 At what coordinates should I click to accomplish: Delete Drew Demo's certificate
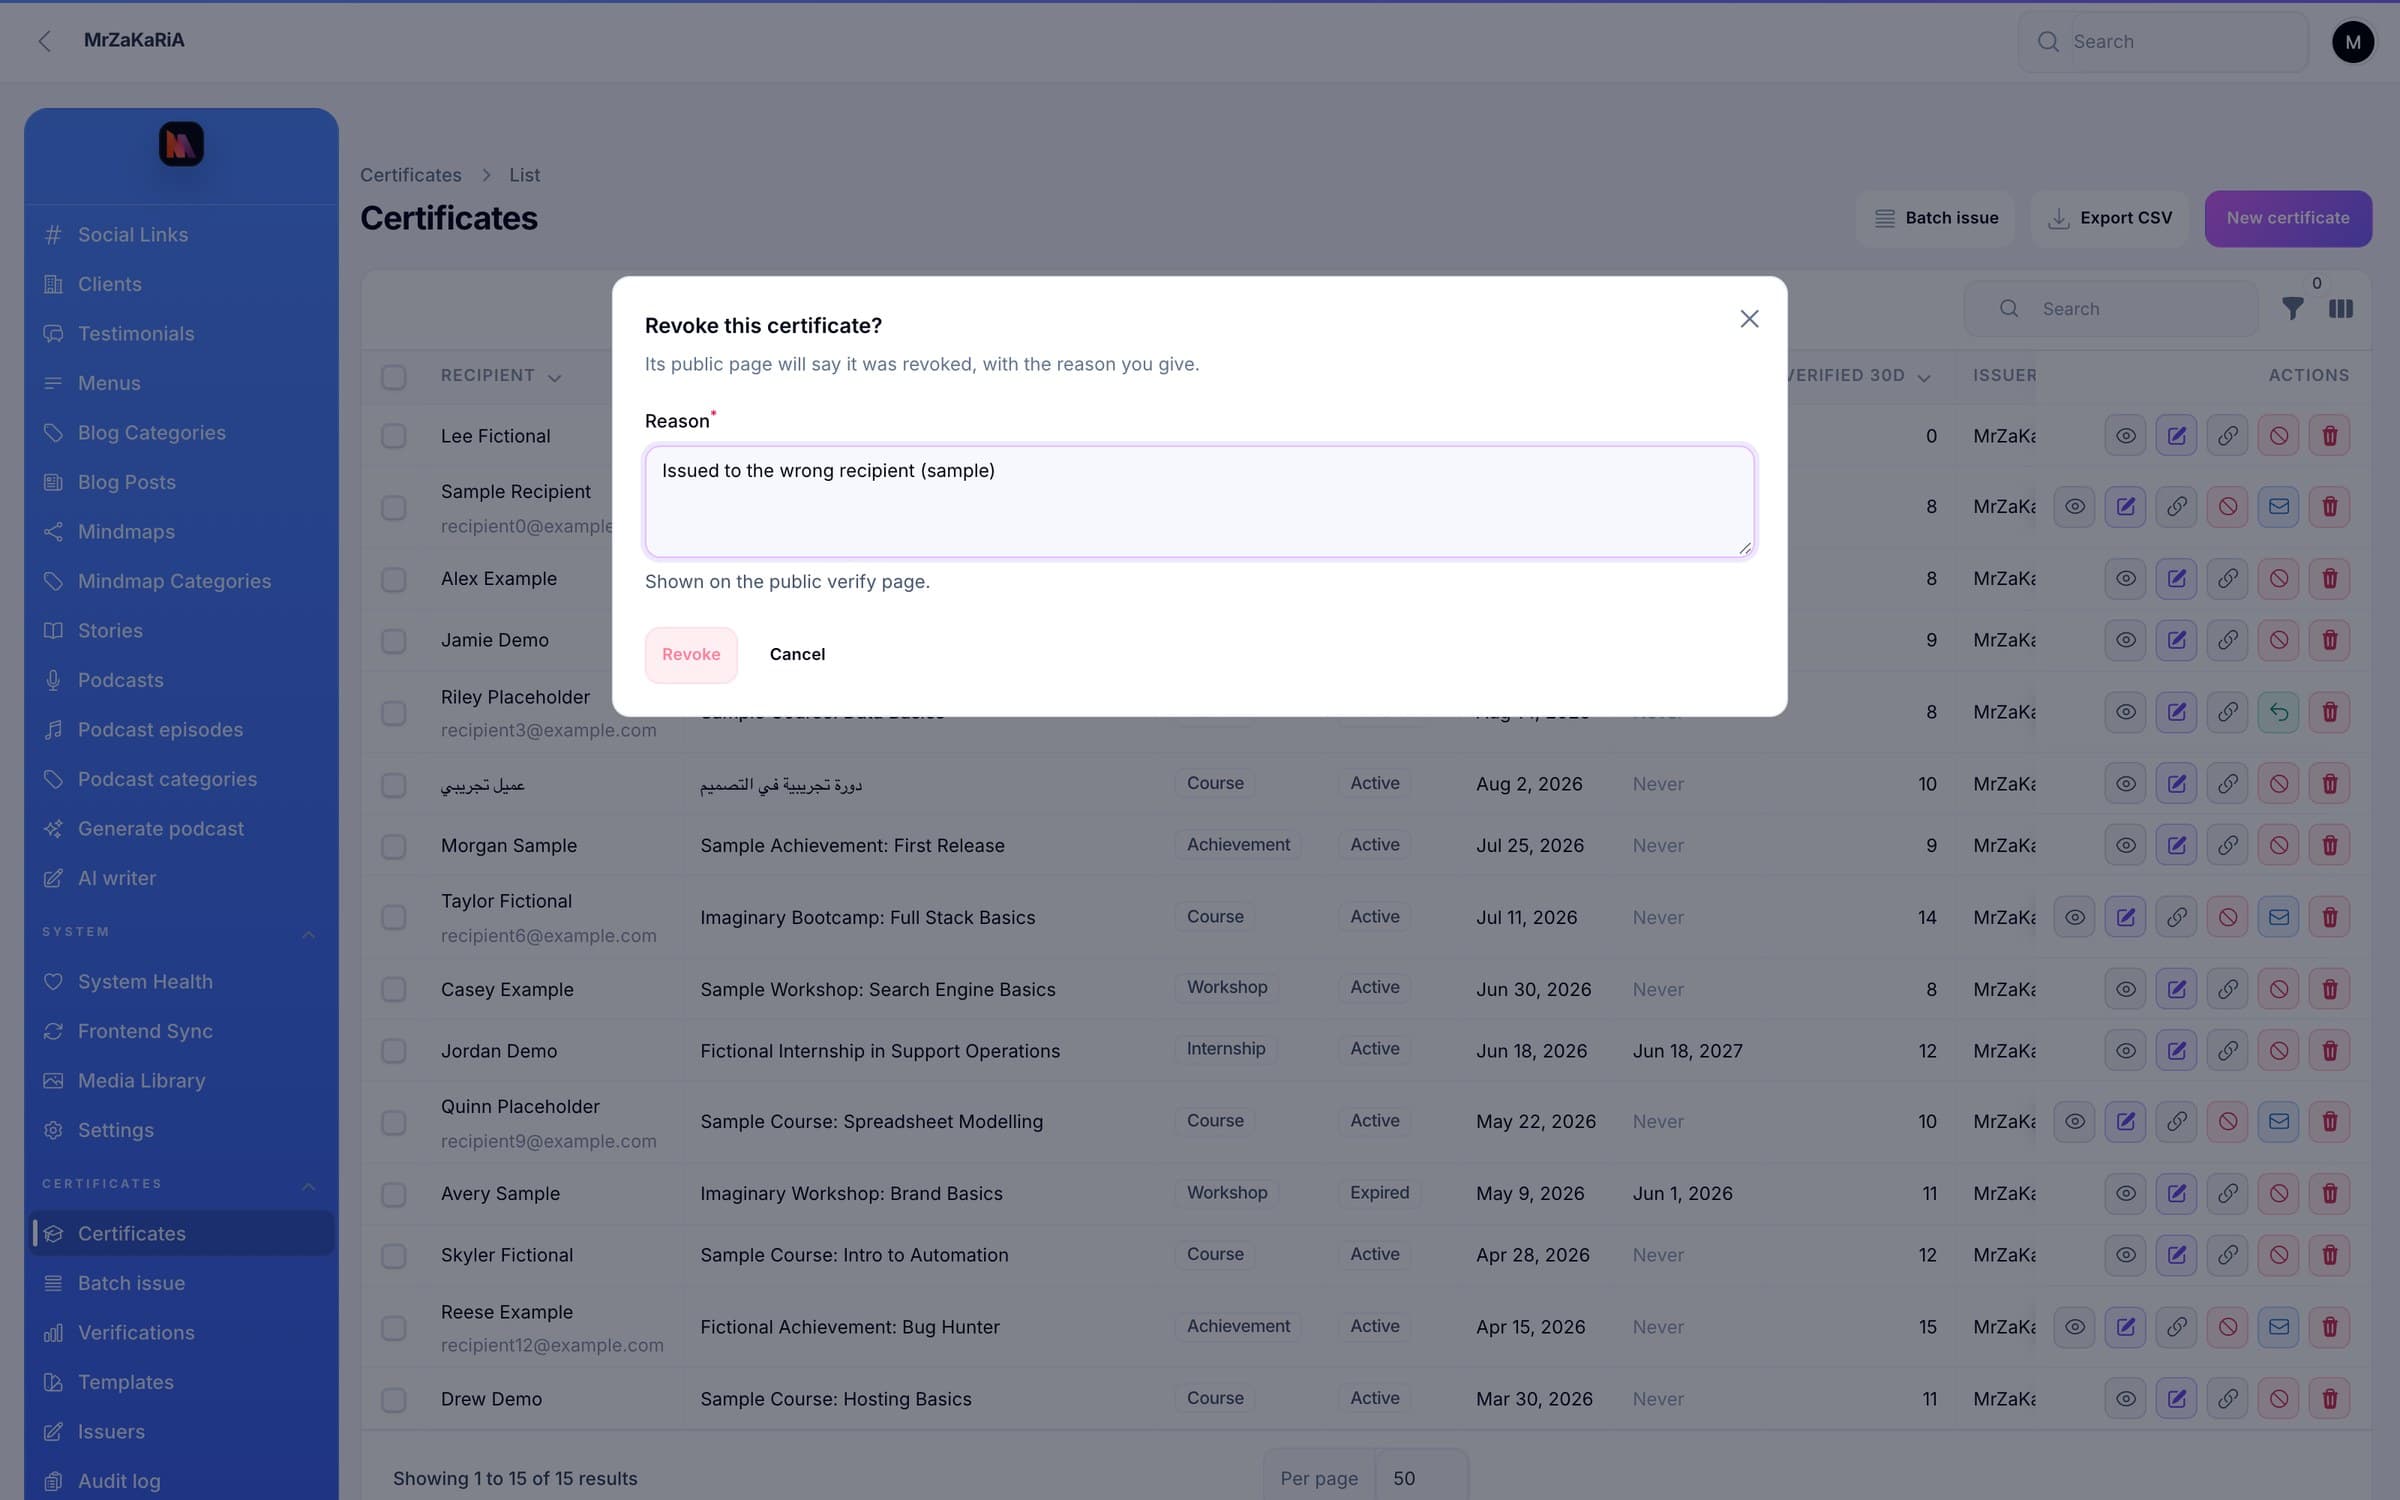2329,1398
